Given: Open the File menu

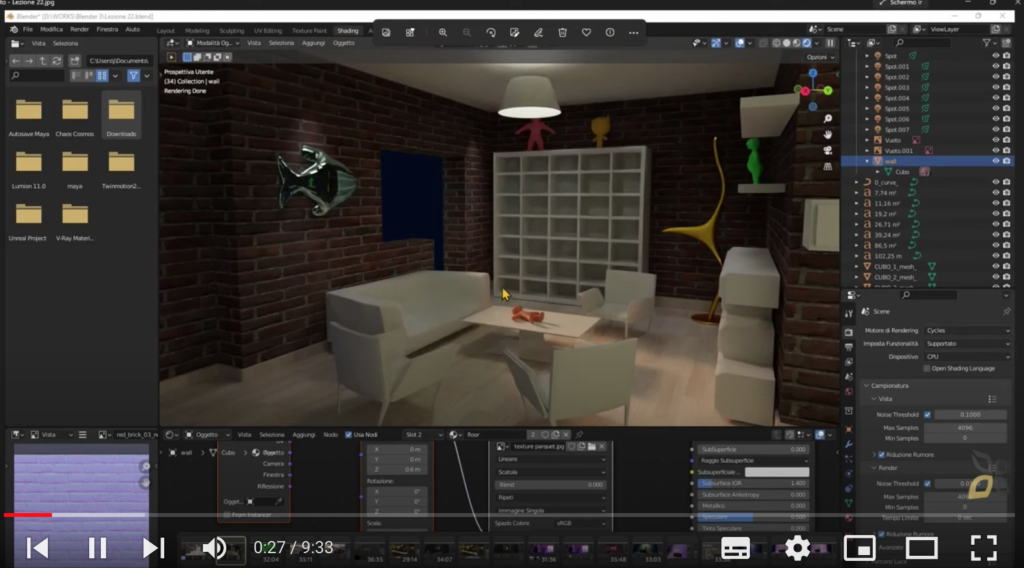Looking at the screenshot, I should pos(27,29).
